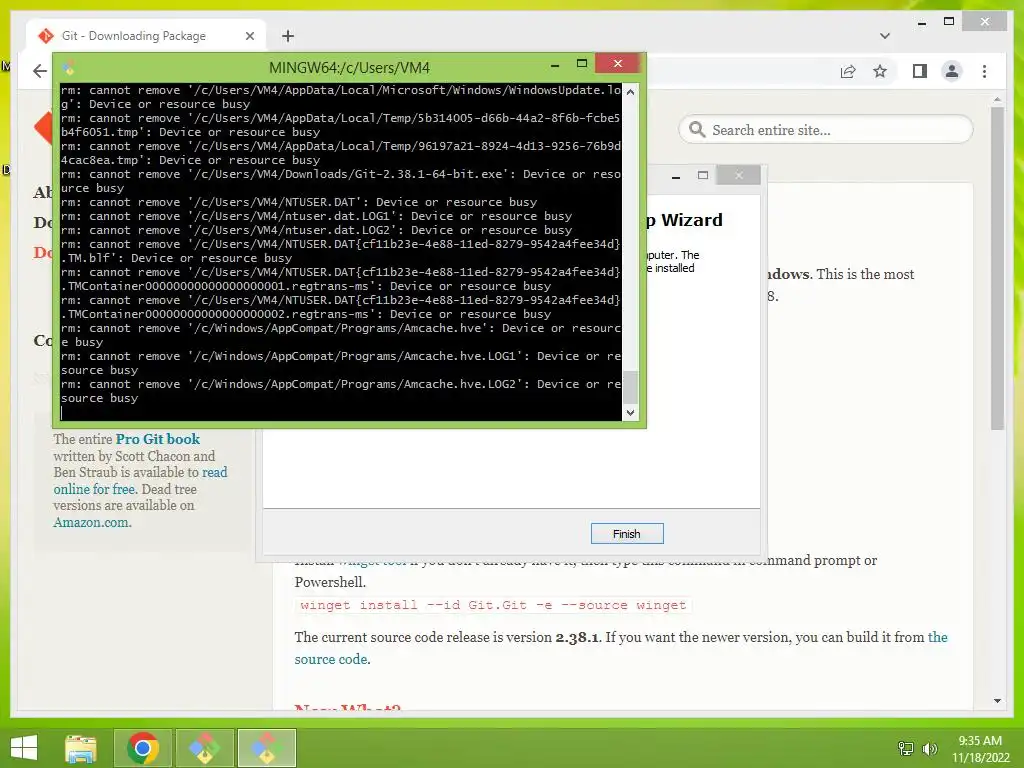Click the active Git Bash taskbar icon

(266, 748)
